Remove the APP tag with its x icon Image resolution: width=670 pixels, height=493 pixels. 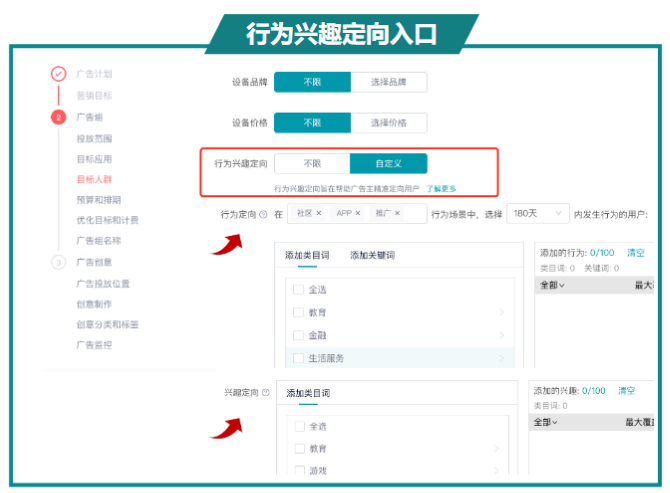pos(358,213)
